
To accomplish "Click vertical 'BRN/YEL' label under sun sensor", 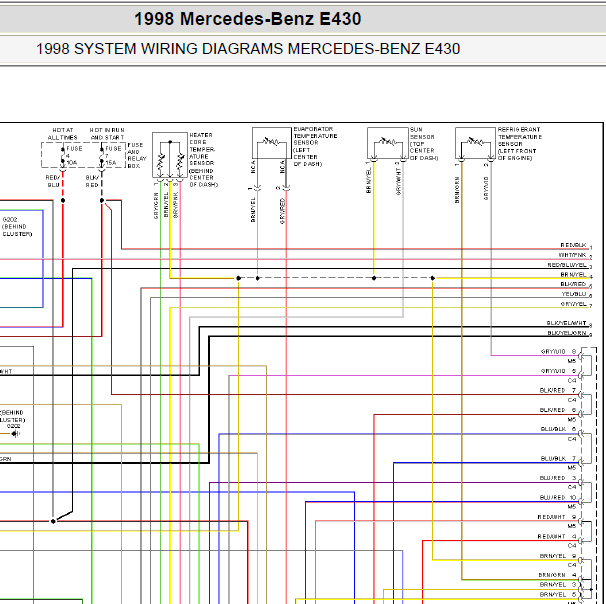I will click(x=368, y=180).
